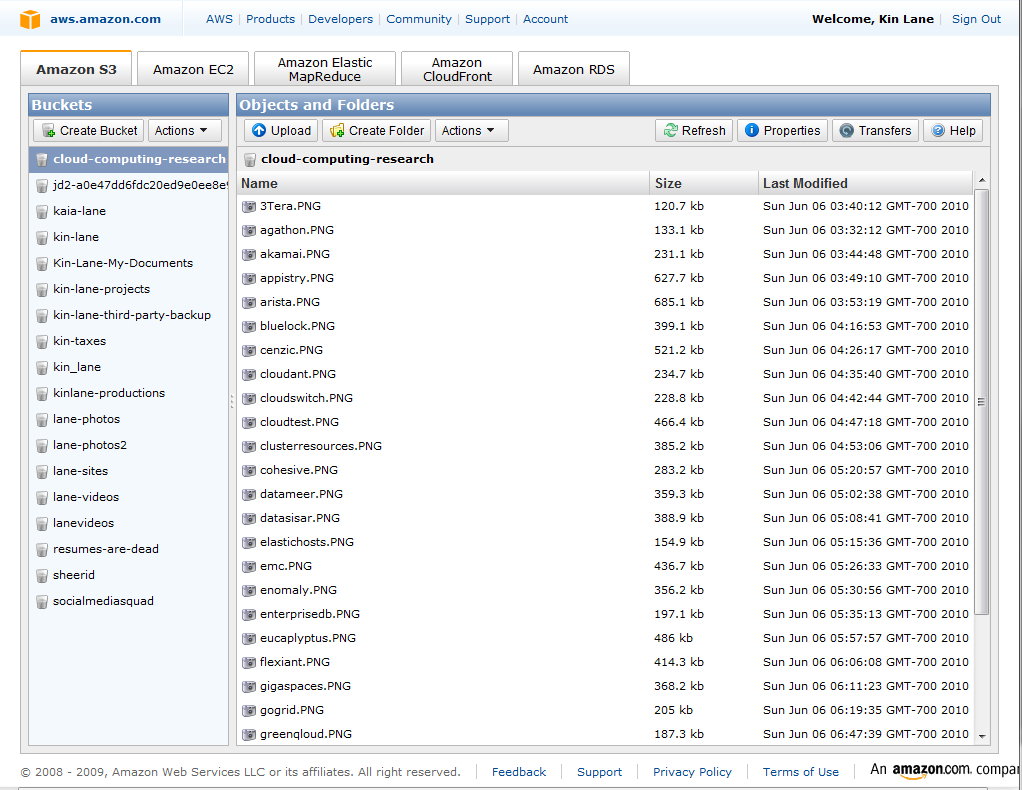Select the agathon.PNG file row
This screenshot has width=1022, height=790.
pyautogui.click(x=605, y=230)
